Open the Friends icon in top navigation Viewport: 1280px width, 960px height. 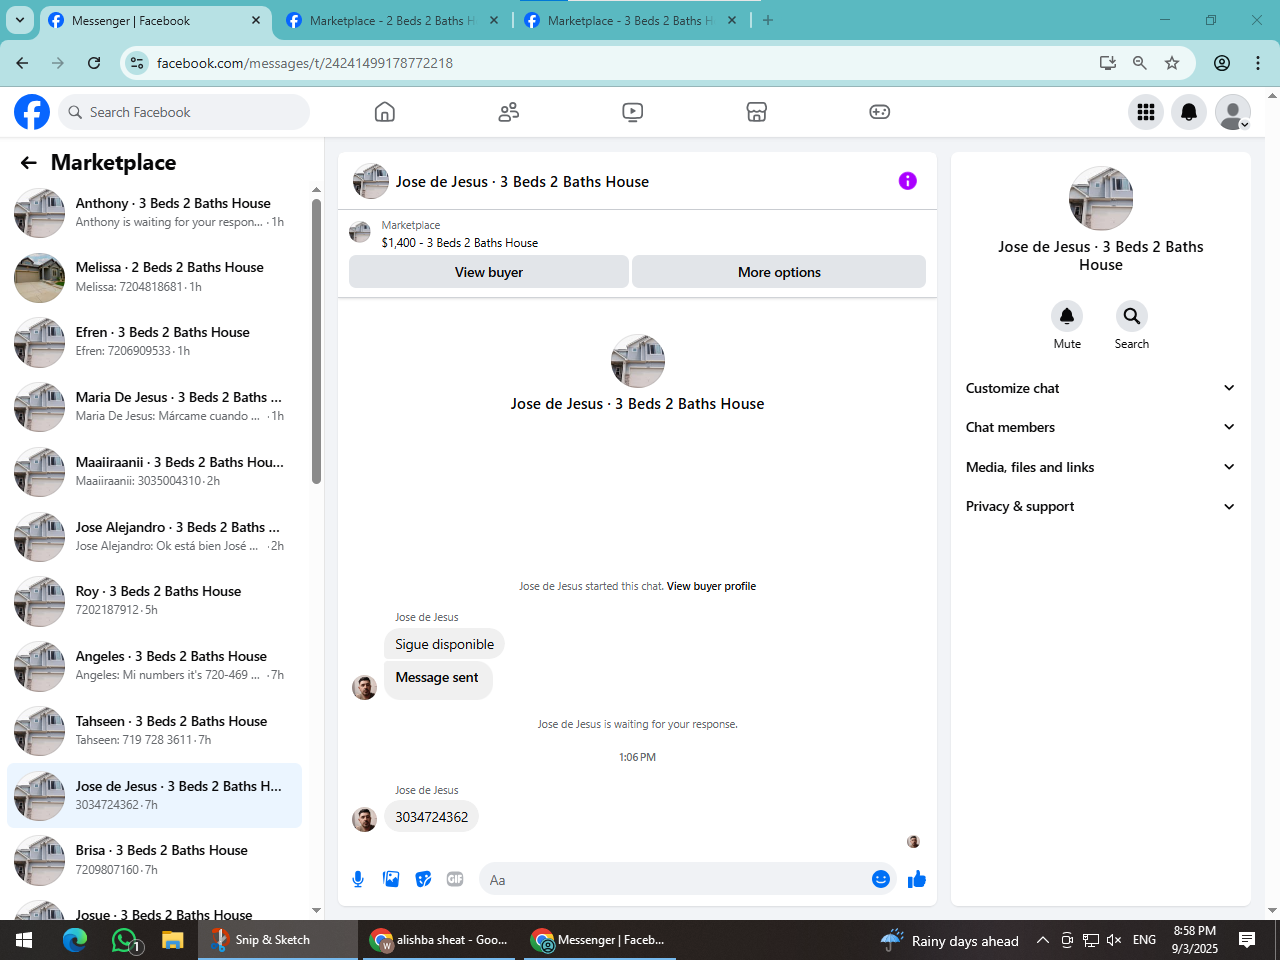pos(509,112)
